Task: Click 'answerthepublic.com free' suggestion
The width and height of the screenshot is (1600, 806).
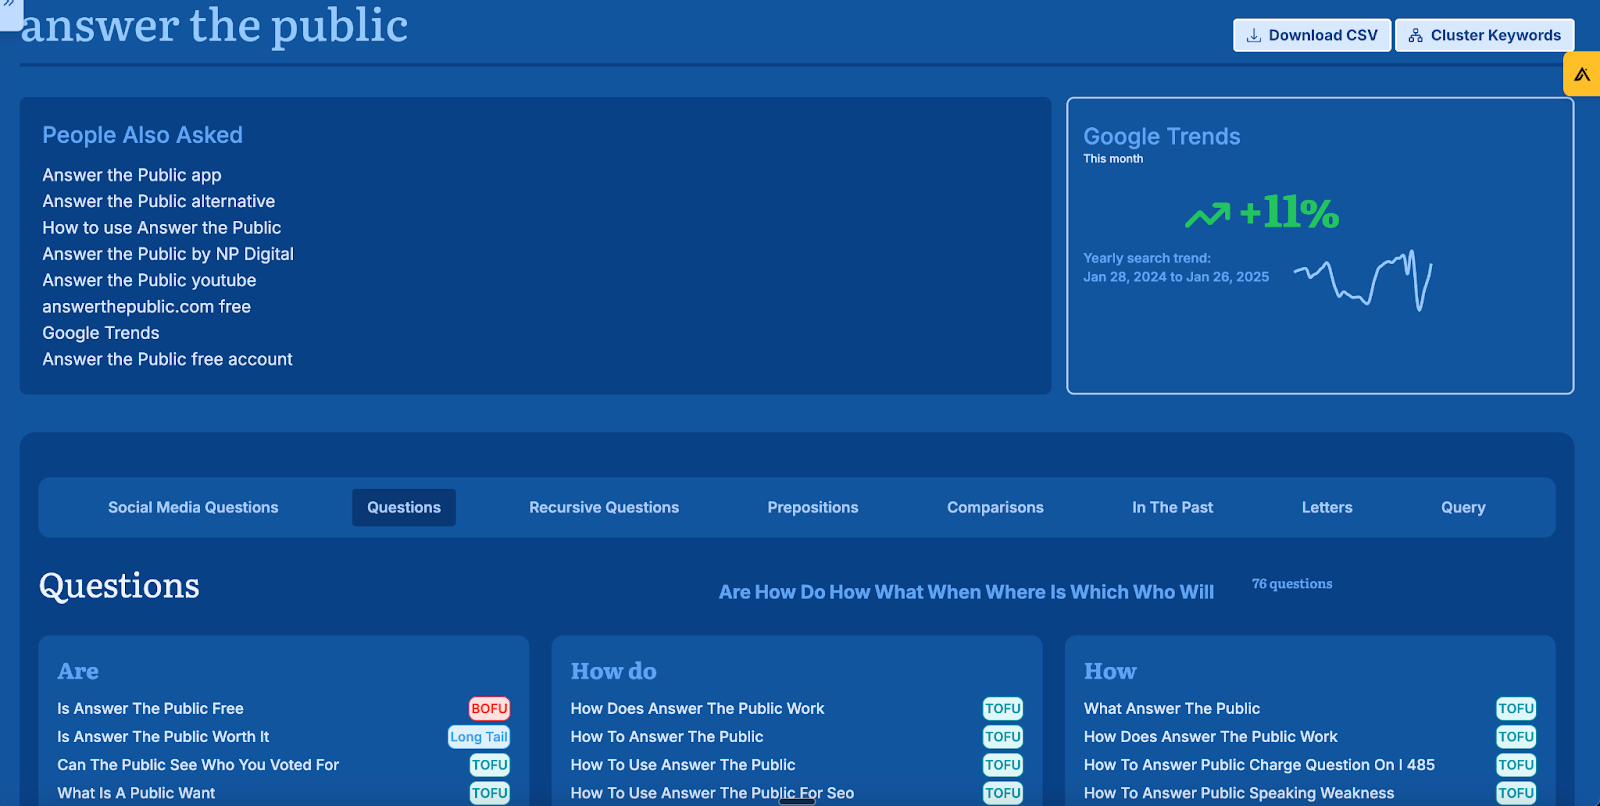Action: coord(146,307)
